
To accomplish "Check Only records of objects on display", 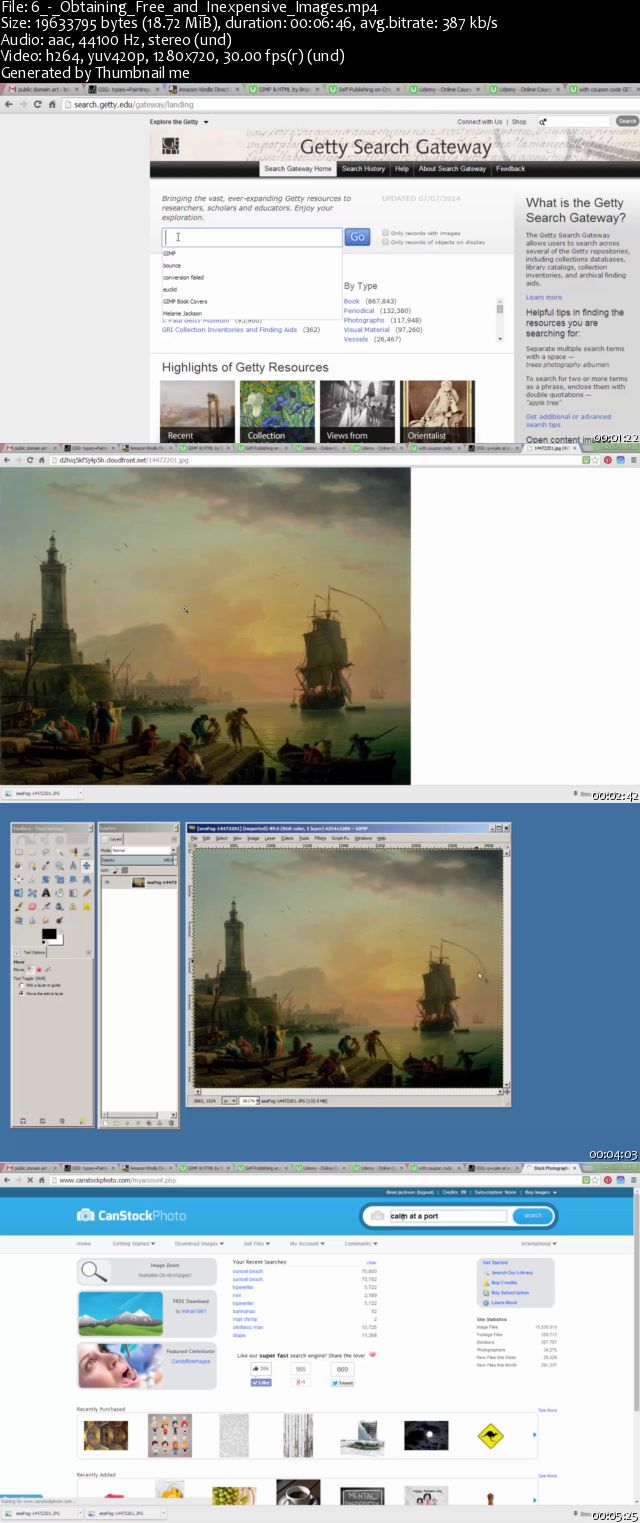I will (x=386, y=242).
